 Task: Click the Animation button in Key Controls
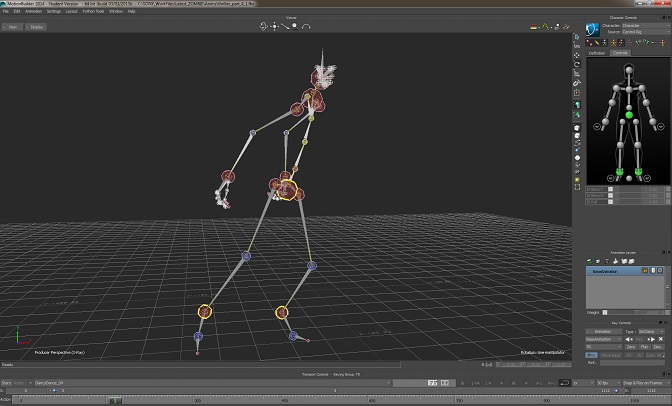[604, 331]
